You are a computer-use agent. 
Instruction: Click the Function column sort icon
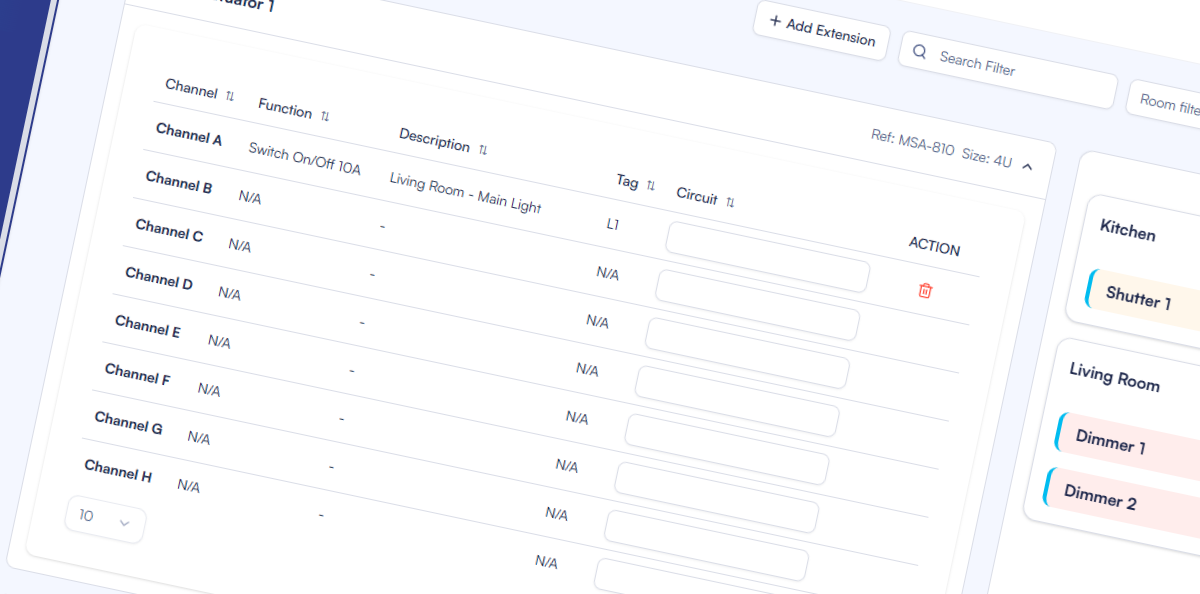pyautogui.click(x=325, y=116)
